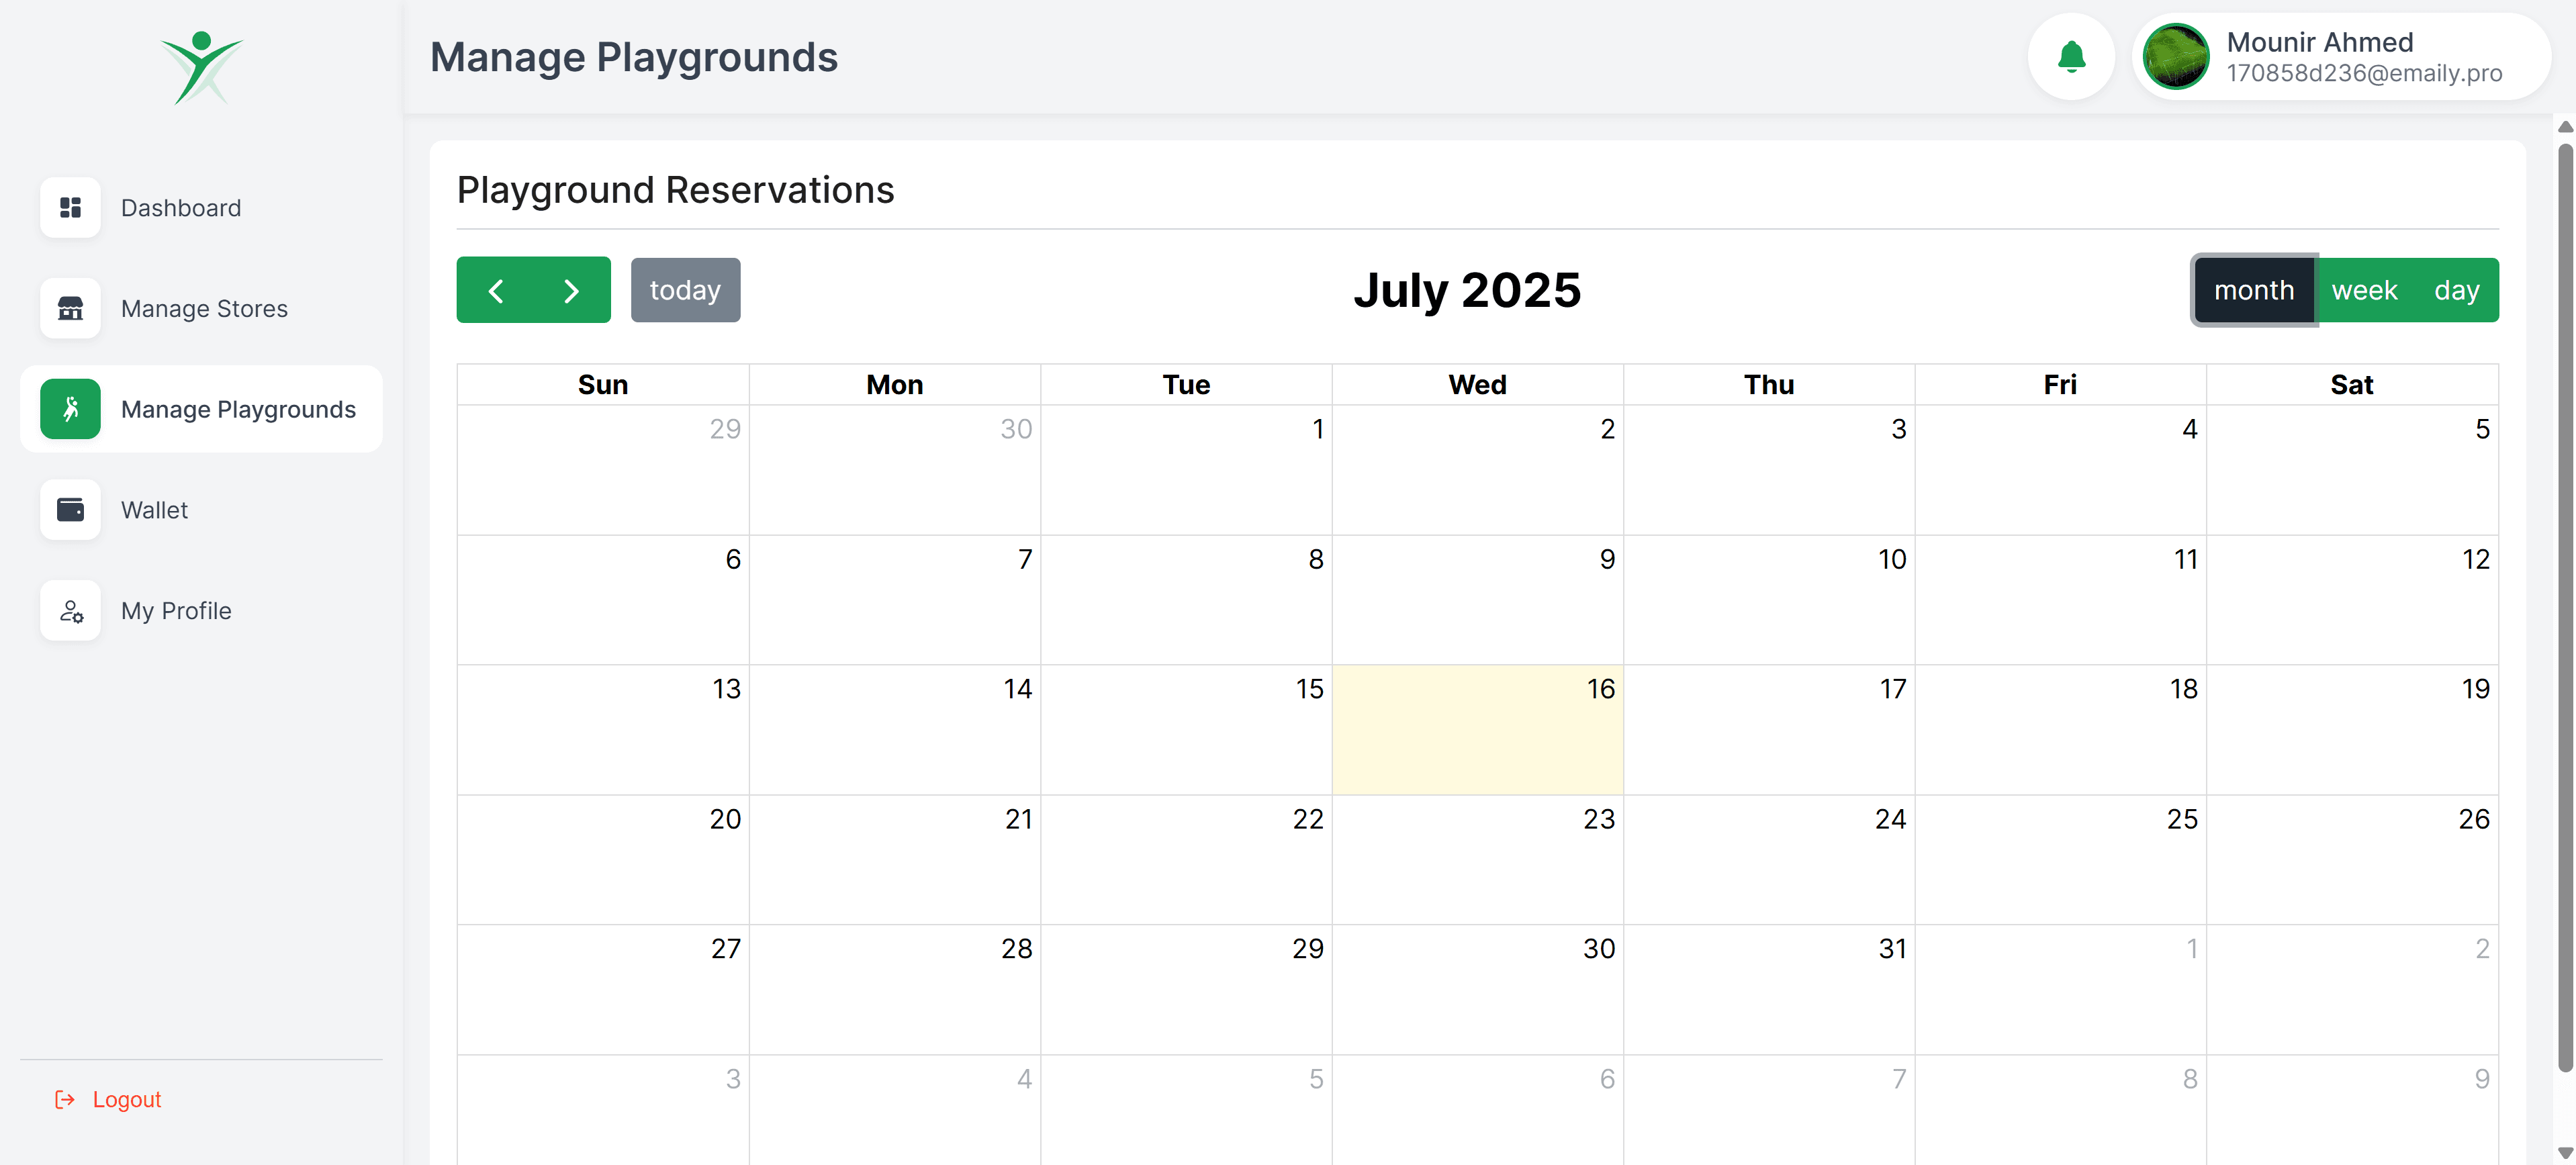Click the My Profile user-settings icon

pos(70,611)
